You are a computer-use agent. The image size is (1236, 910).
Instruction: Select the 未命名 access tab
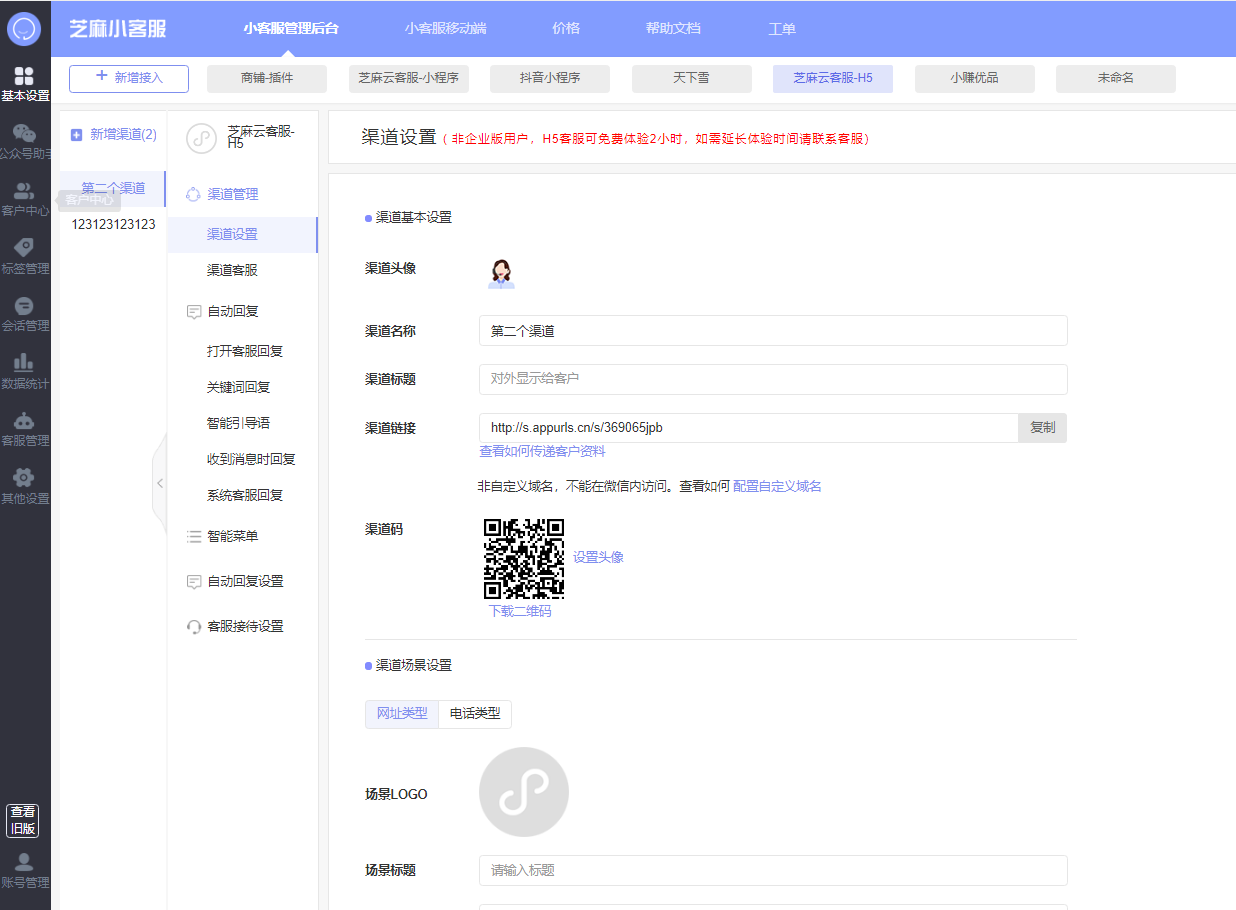1116,78
